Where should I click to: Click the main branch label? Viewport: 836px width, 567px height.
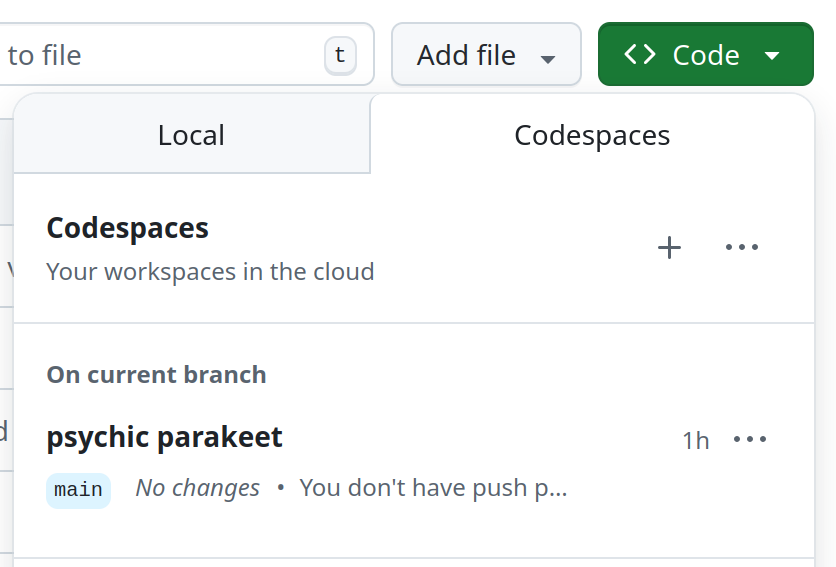point(78,490)
